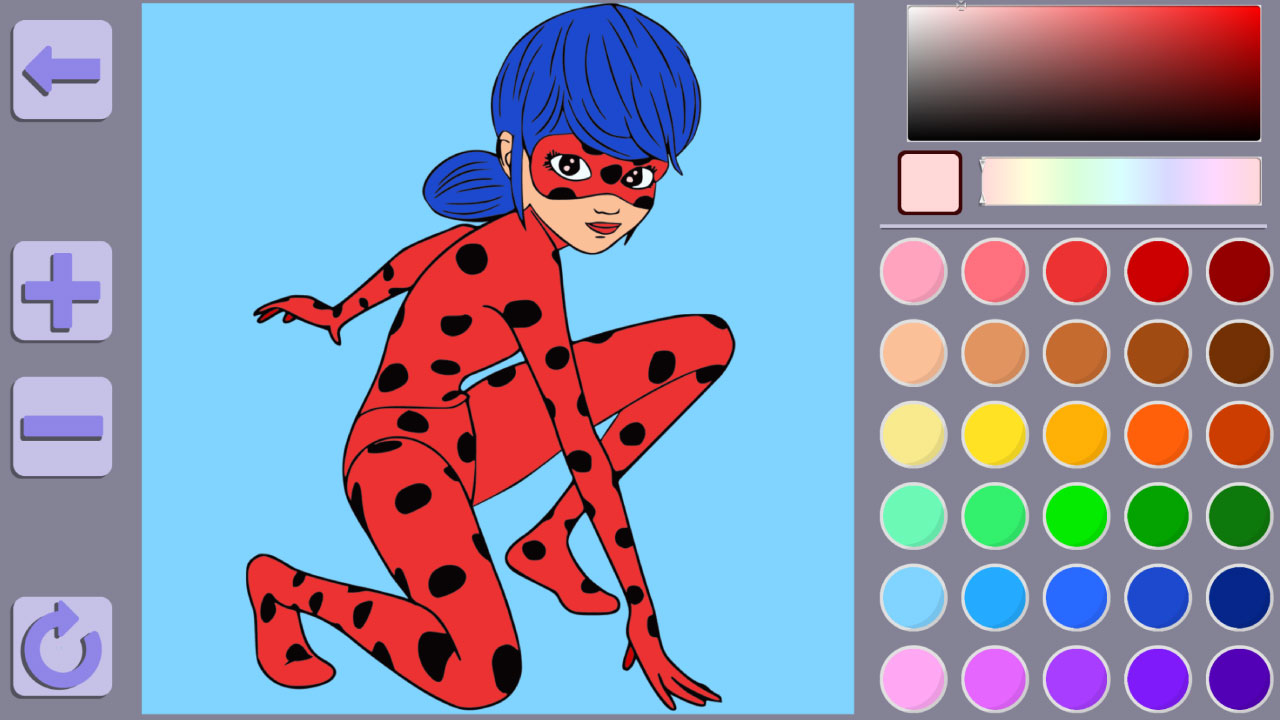Image resolution: width=1280 pixels, height=720 pixels.
Task: Select the mint green color circle
Action: (913, 516)
